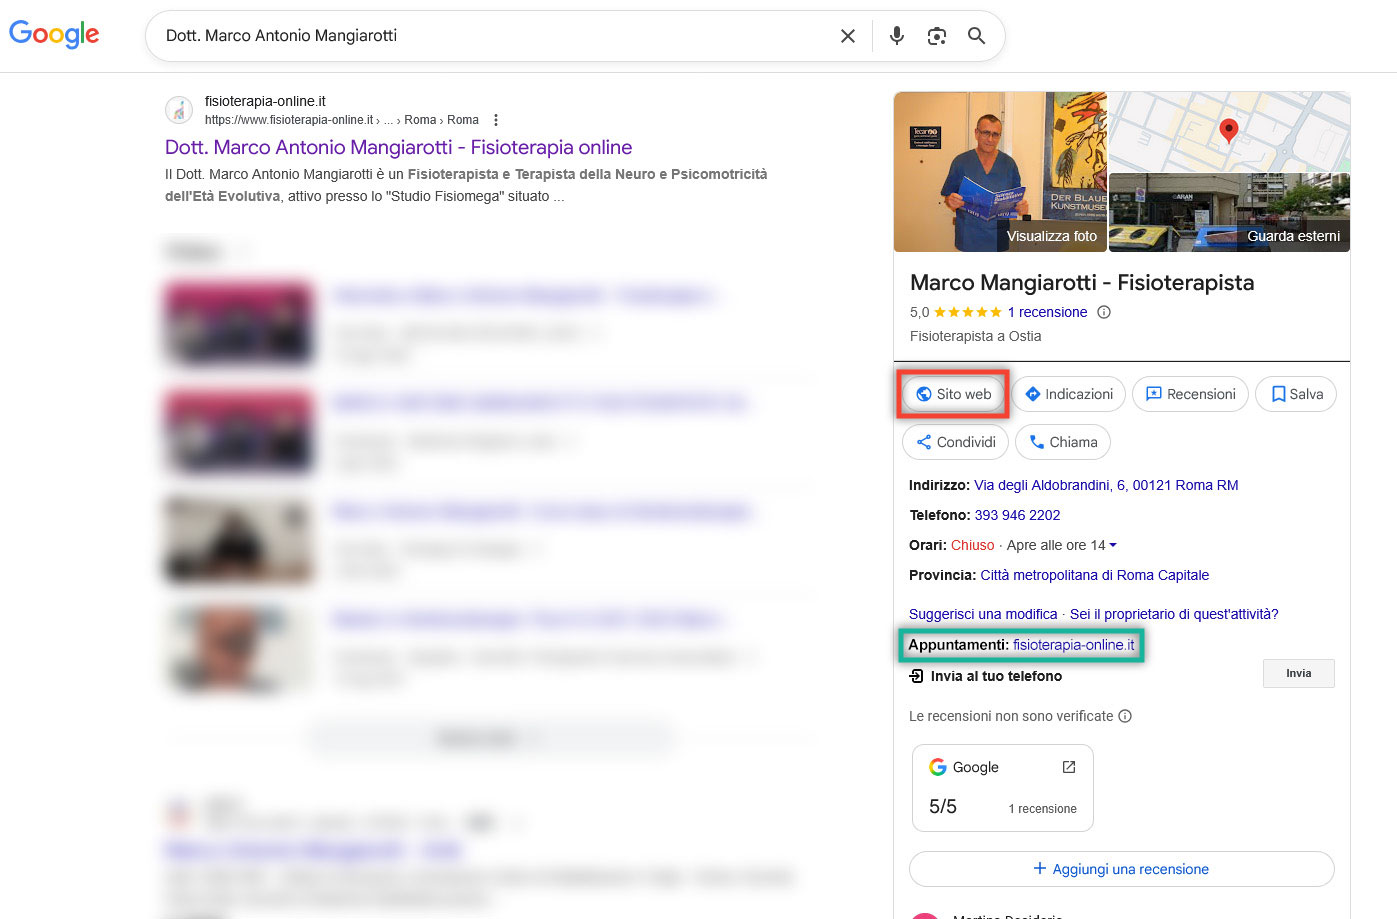Open Google reviews external link icon
Image resolution: width=1397 pixels, height=919 pixels.
point(1069,767)
